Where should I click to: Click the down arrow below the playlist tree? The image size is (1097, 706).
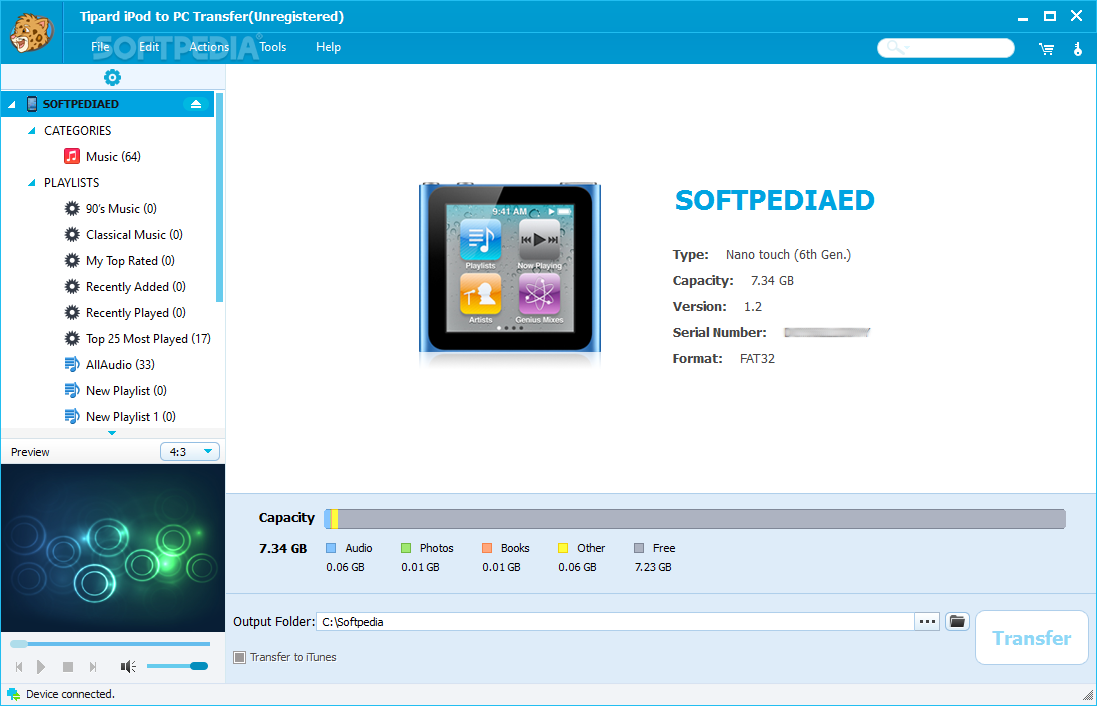tap(112, 433)
